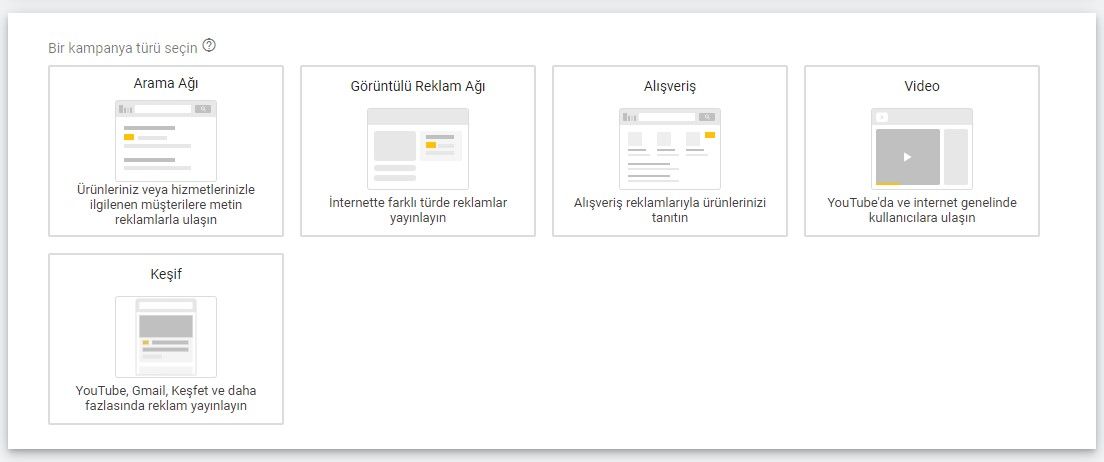Click the yellow ad badge in Alışveriş illustration
The width and height of the screenshot is (1104, 462).
(710, 134)
